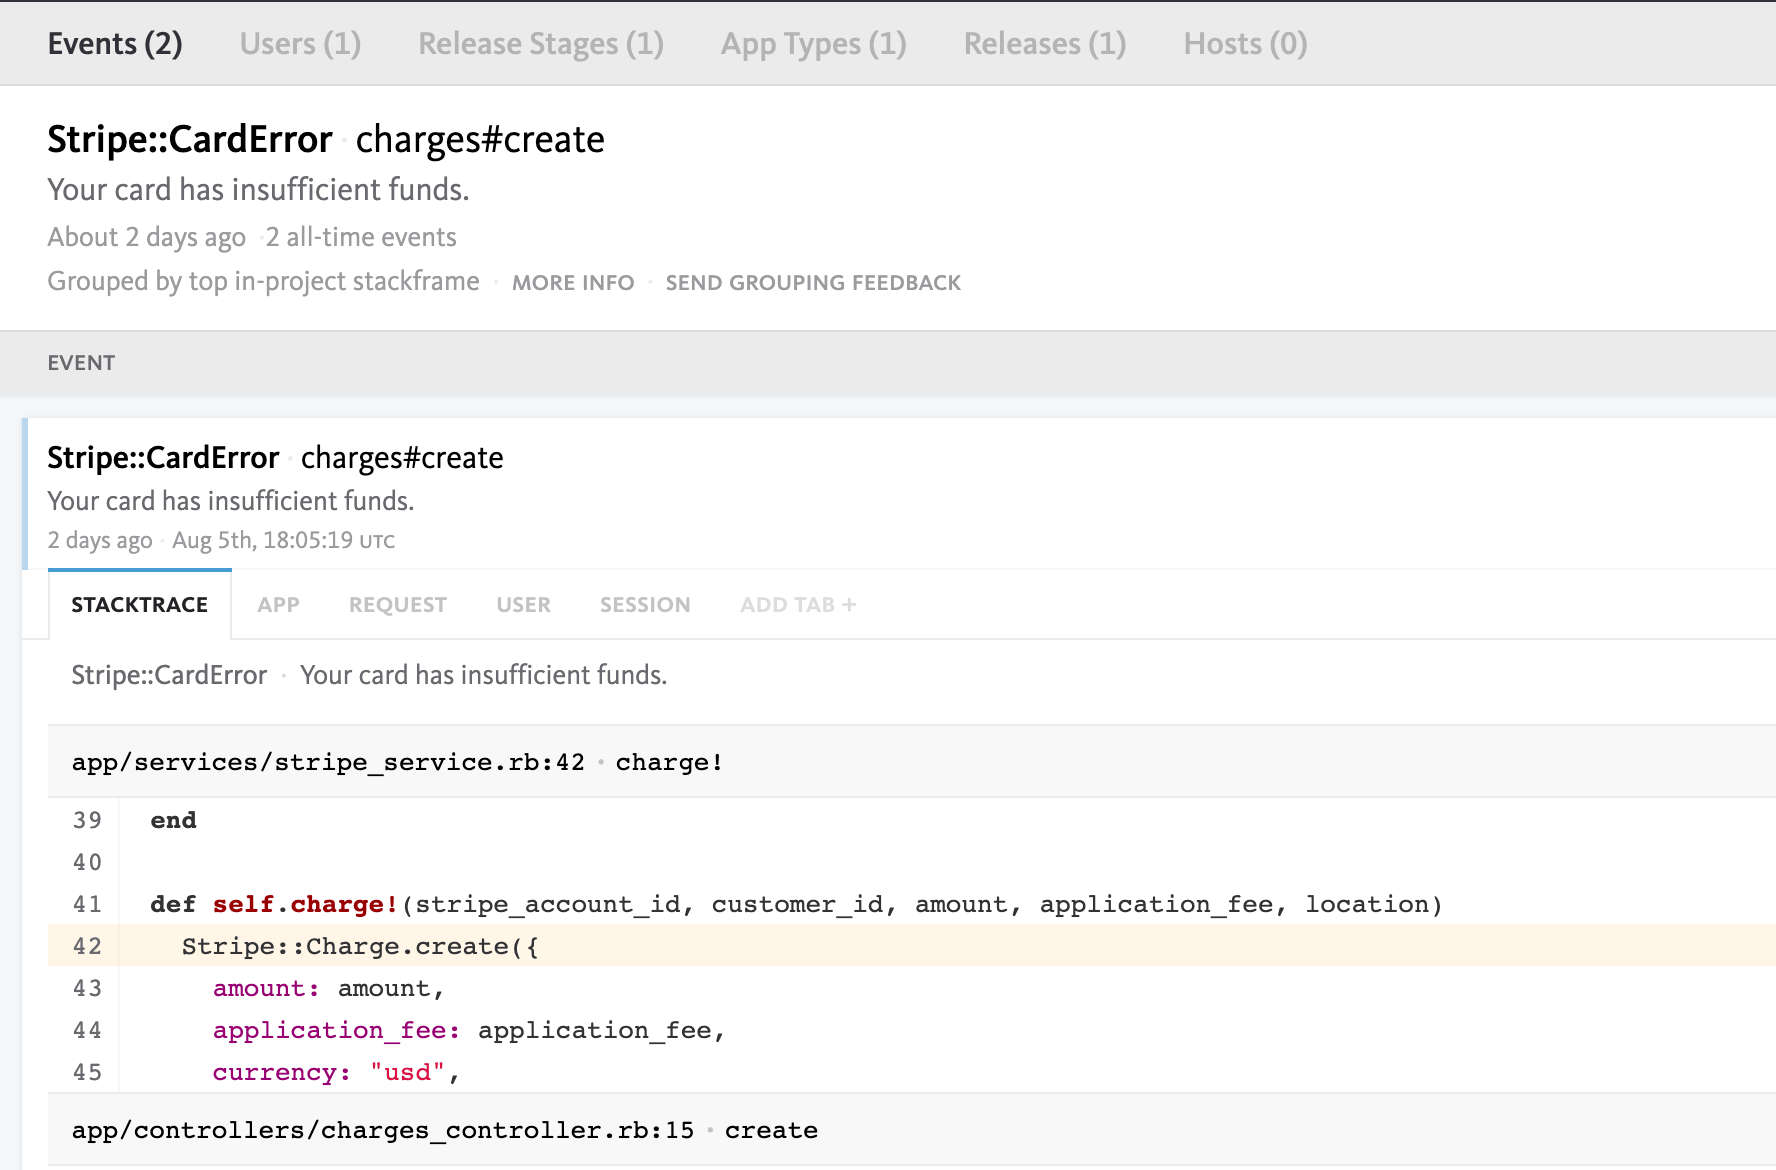Screen dimensions: 1776x1170
Task: Click line 43 'amount: amount,' code
Action: pos(328,988)
